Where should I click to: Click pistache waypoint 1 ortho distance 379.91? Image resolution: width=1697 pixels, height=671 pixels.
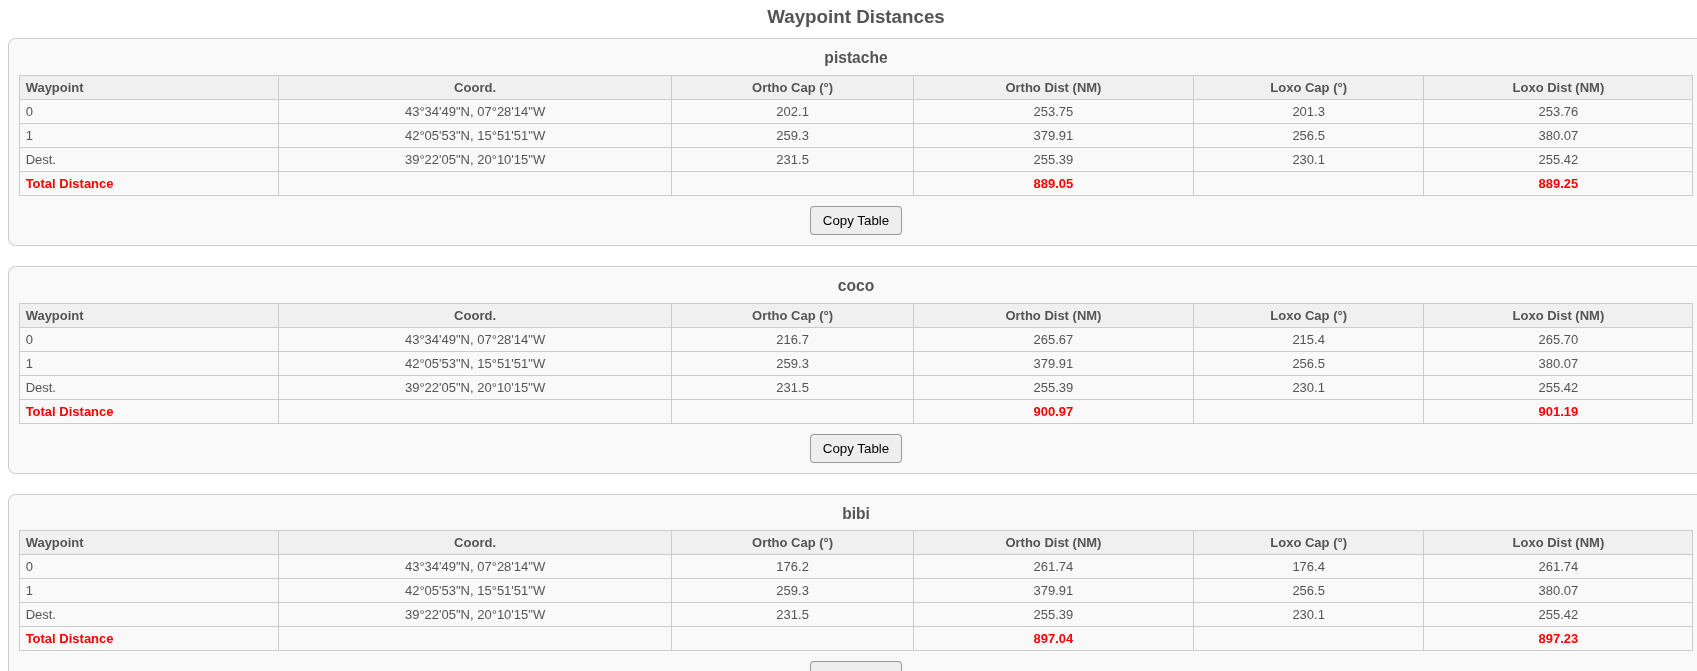pyautogui.click(x=1053, y=136)
